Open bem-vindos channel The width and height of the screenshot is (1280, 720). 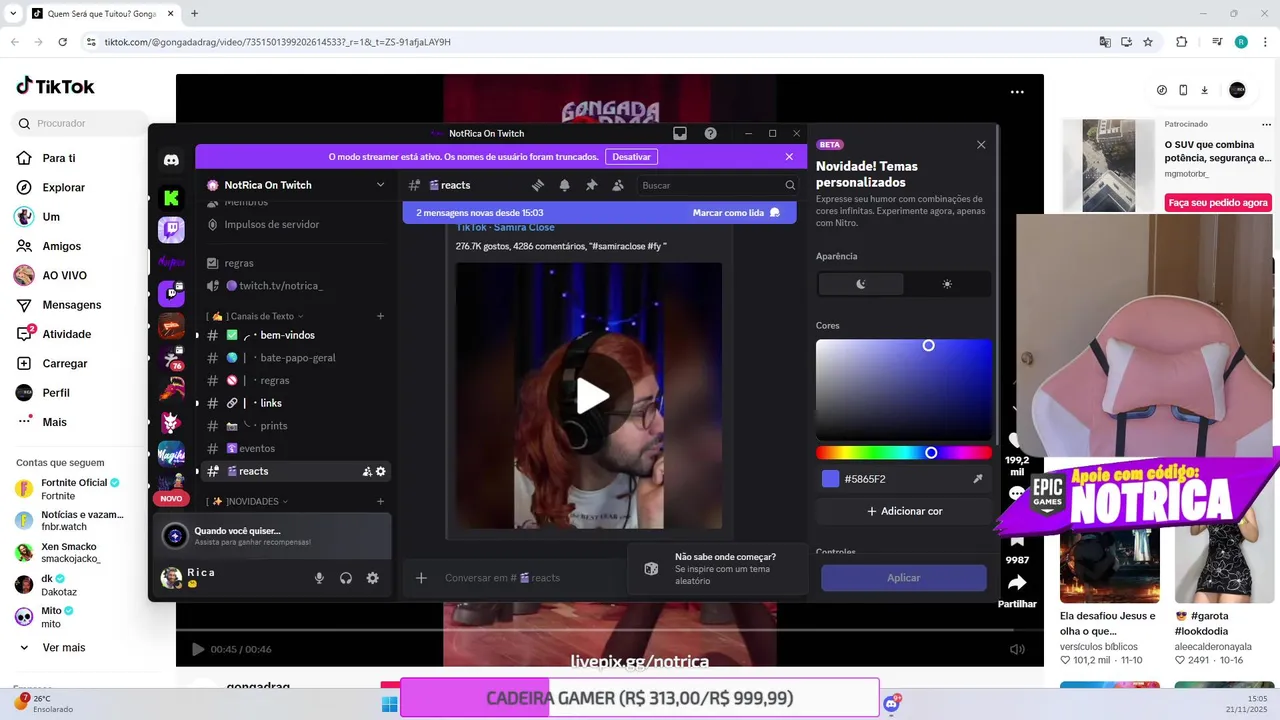pos(293,335)
